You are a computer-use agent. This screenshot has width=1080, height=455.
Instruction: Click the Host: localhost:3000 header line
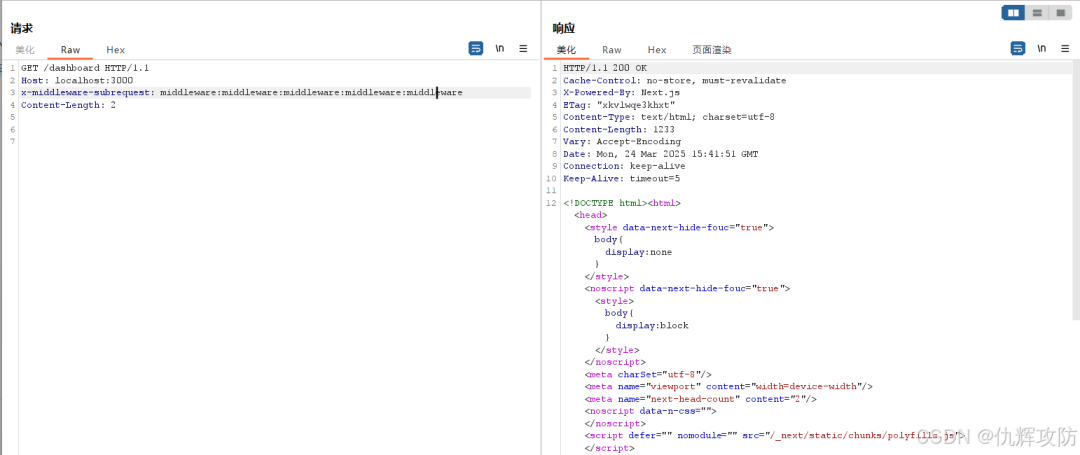pyautogui.click(x=77, y=81)
